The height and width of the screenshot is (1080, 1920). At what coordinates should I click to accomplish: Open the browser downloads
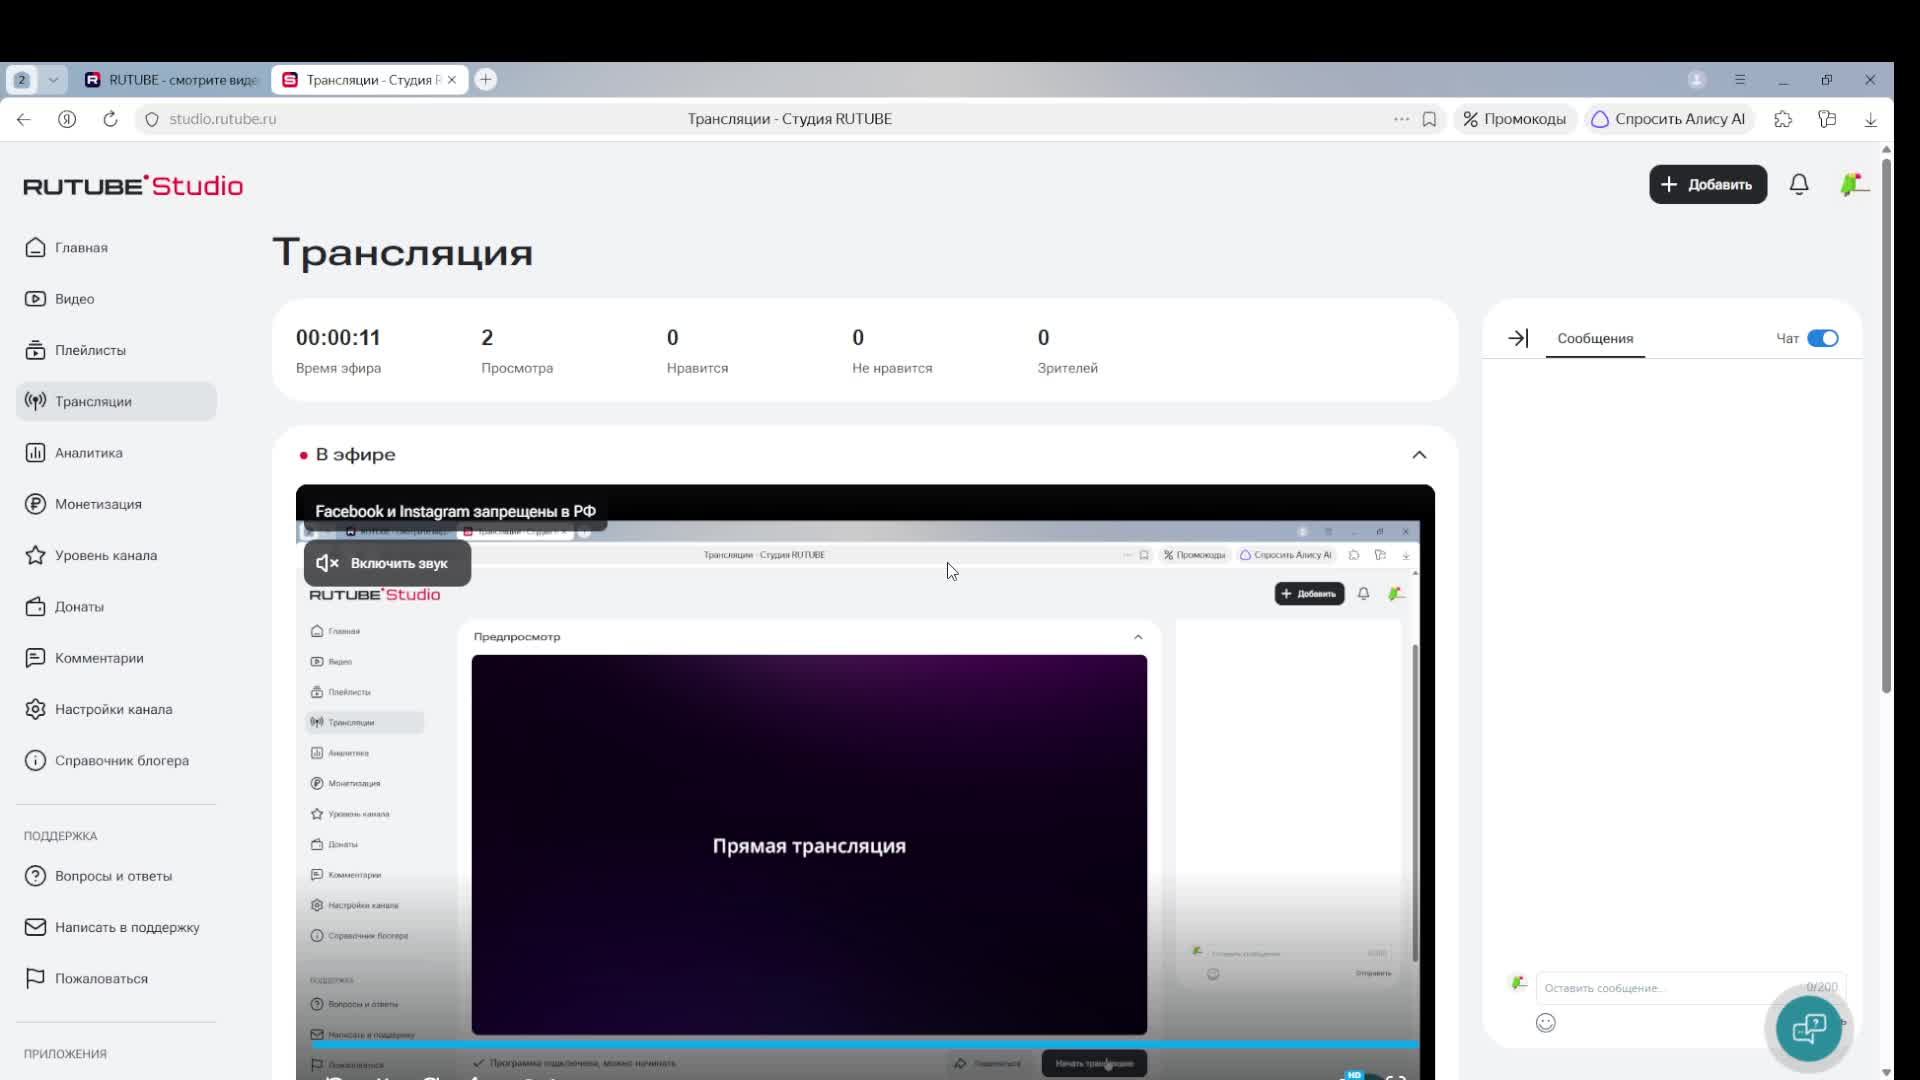[1870, 119]
